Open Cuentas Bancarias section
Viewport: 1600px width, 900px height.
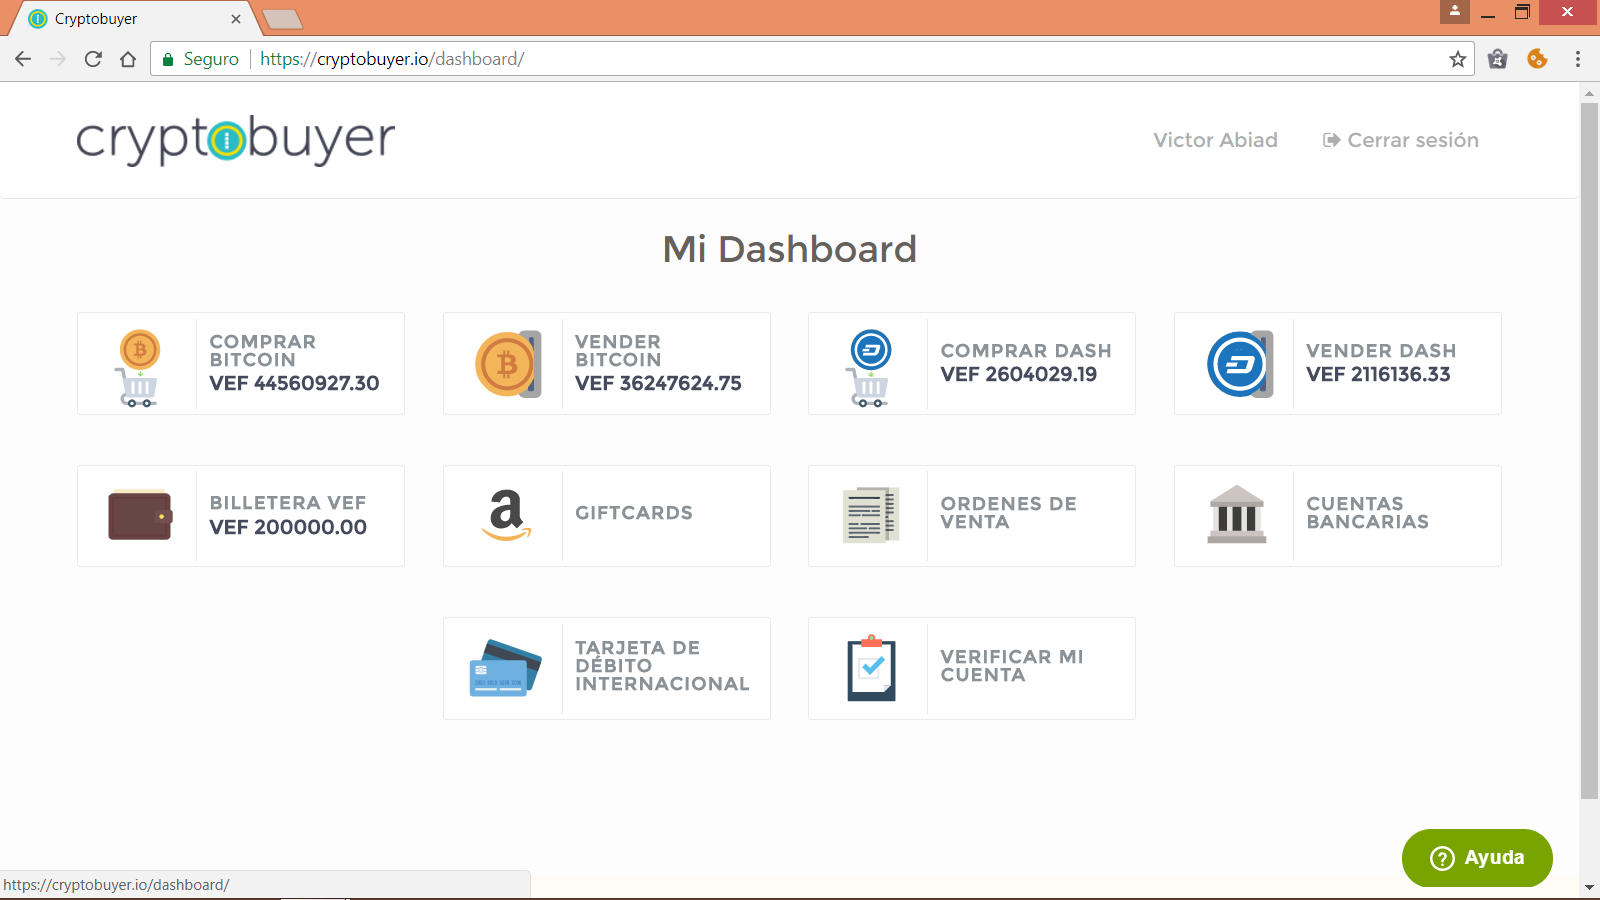(x=1338, y=516)
